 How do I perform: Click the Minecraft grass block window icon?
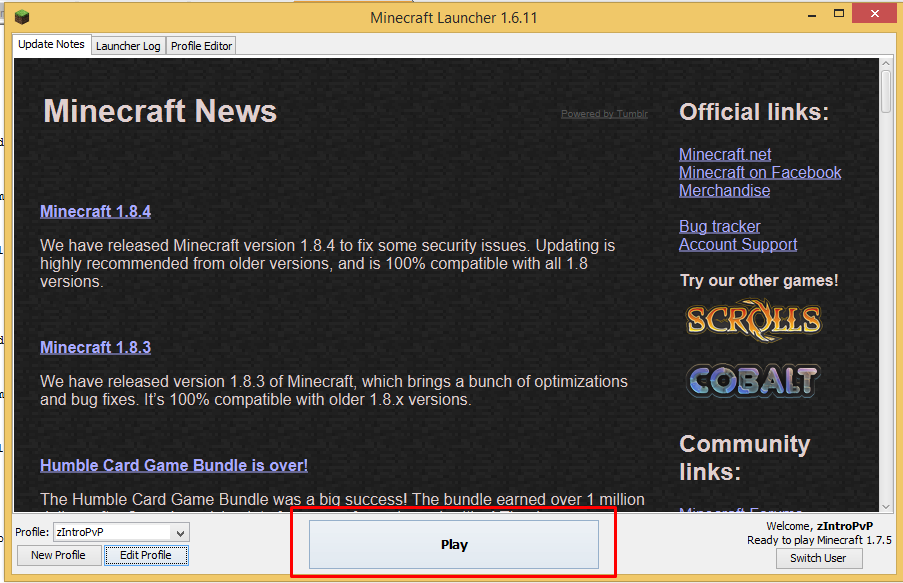pos(22,17)
